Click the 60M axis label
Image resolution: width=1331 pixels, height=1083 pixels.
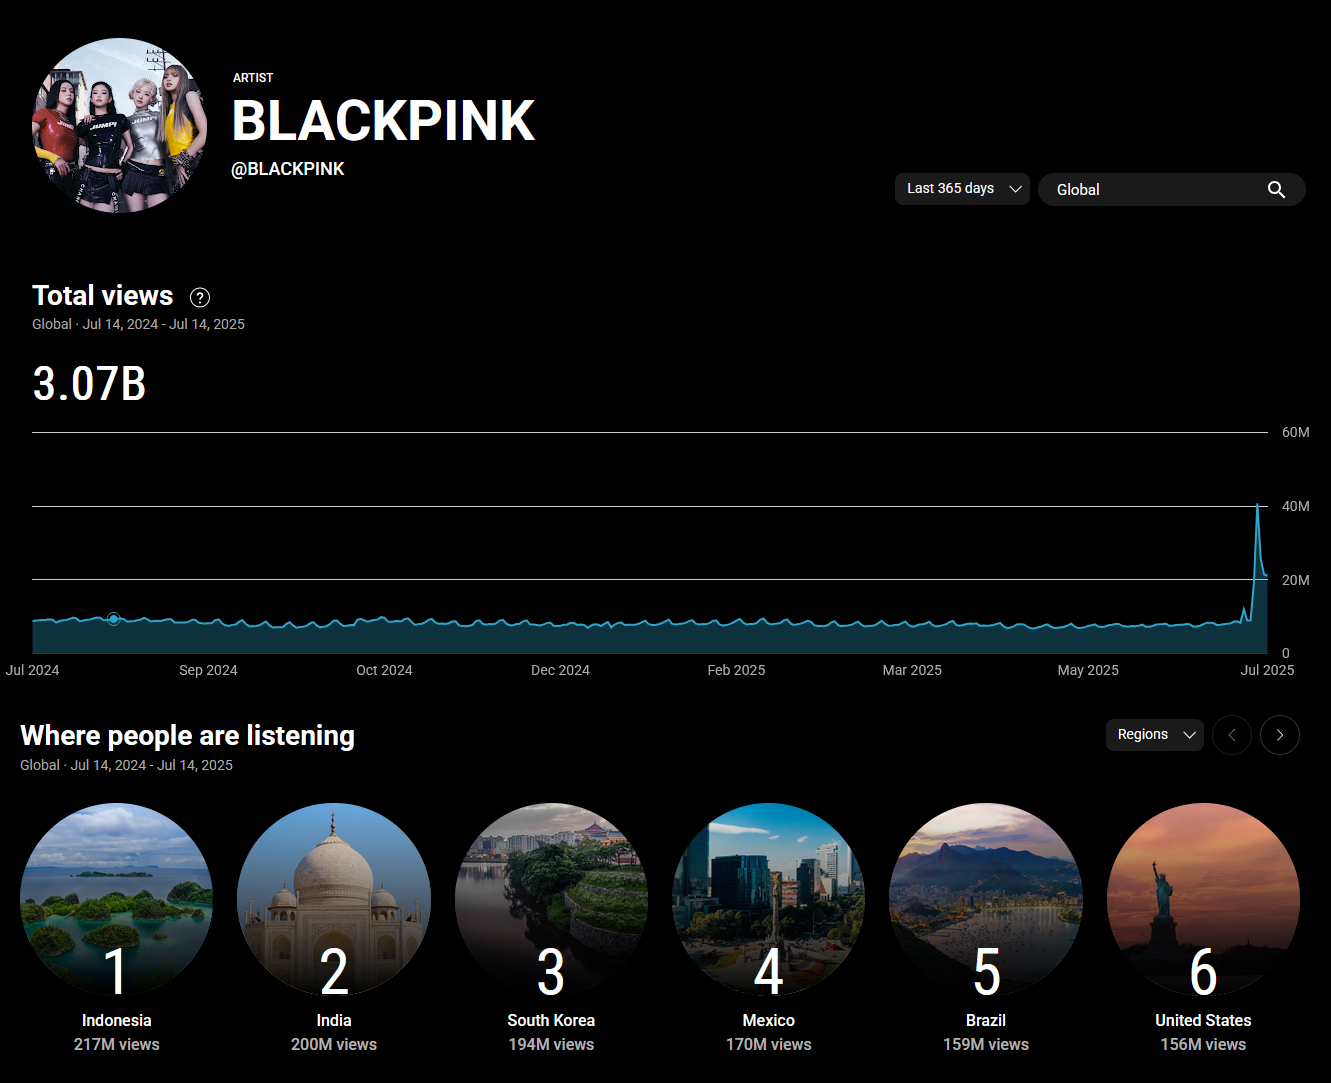click(1296, 432)
